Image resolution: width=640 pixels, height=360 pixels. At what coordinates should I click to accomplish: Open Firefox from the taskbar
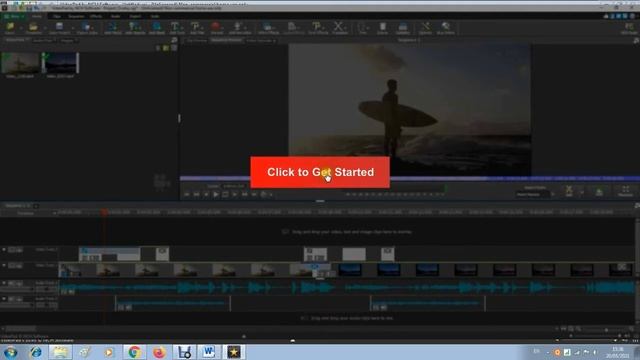[159, 352]
